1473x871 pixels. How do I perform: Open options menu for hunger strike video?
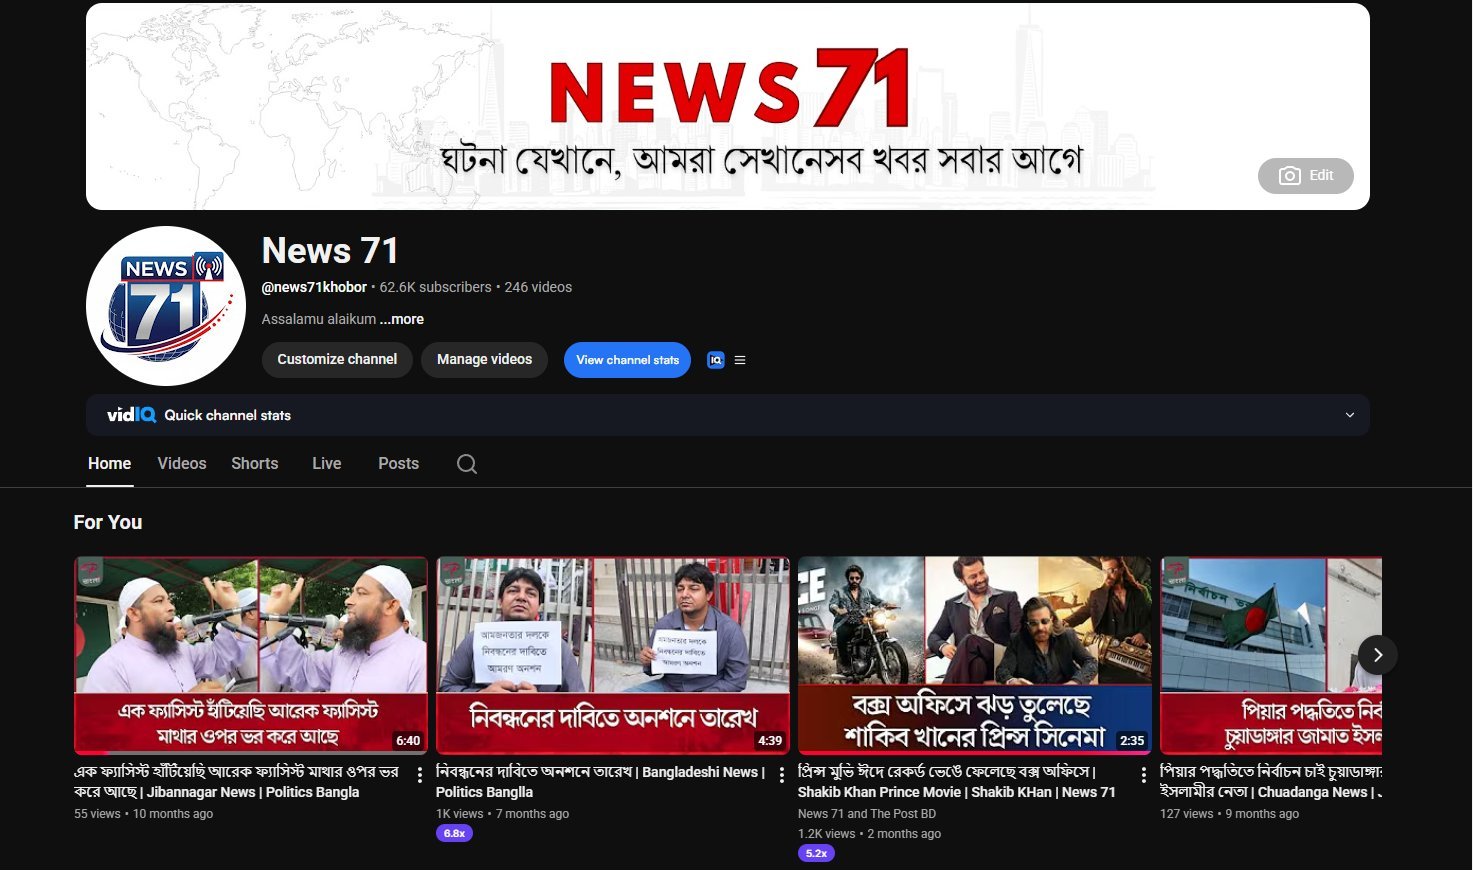coord(782,775)
